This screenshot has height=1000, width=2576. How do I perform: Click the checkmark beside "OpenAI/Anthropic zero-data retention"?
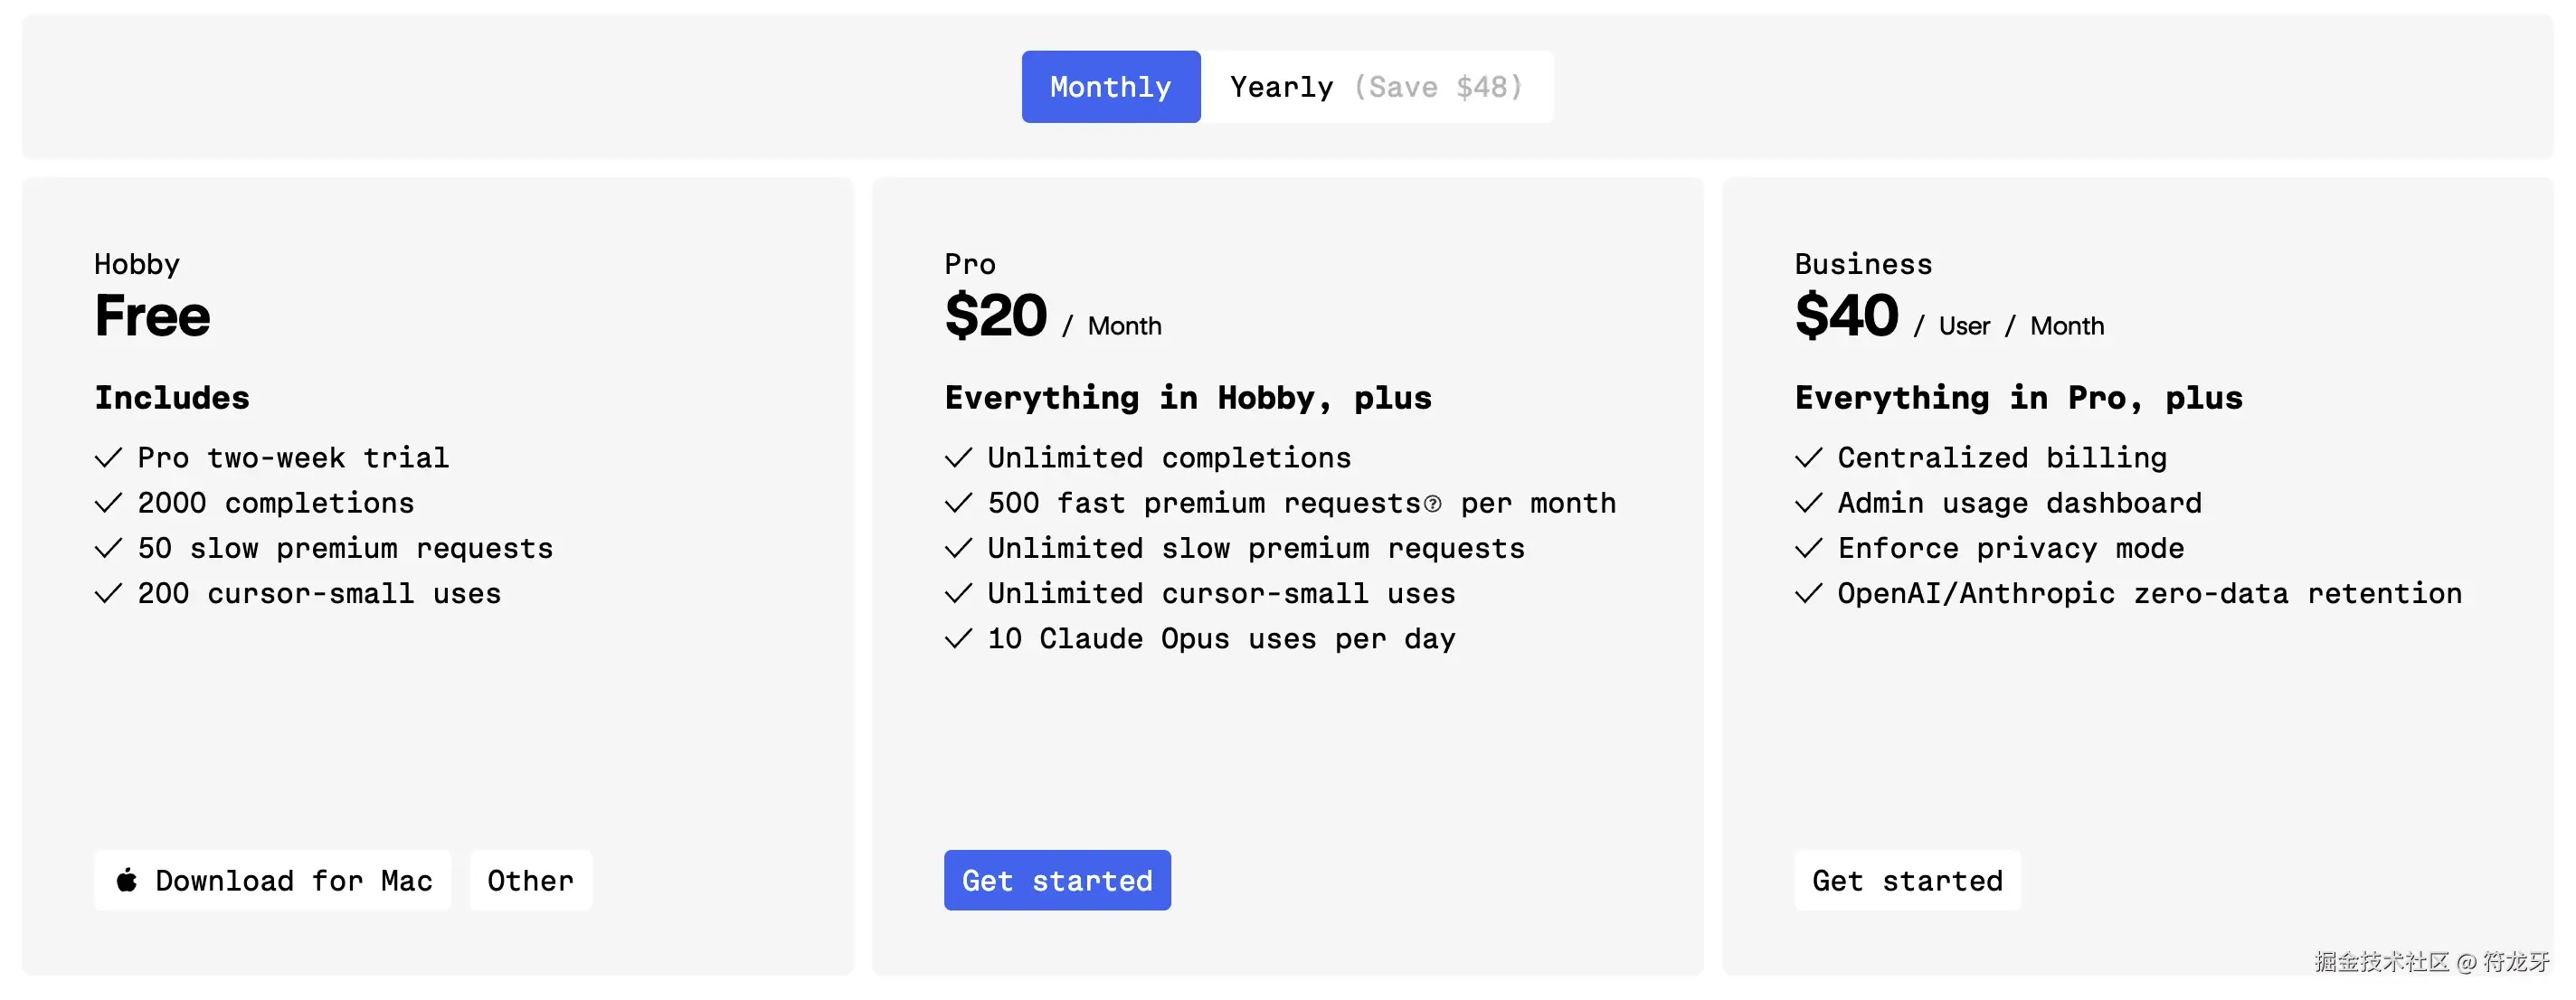[1808, 594]
